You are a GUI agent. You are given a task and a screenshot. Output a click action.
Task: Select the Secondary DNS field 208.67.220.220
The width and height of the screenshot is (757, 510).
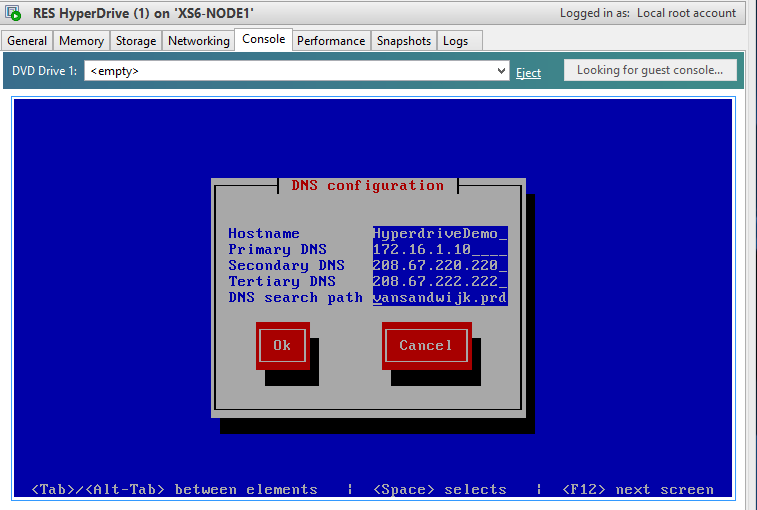tap(440, 266)
